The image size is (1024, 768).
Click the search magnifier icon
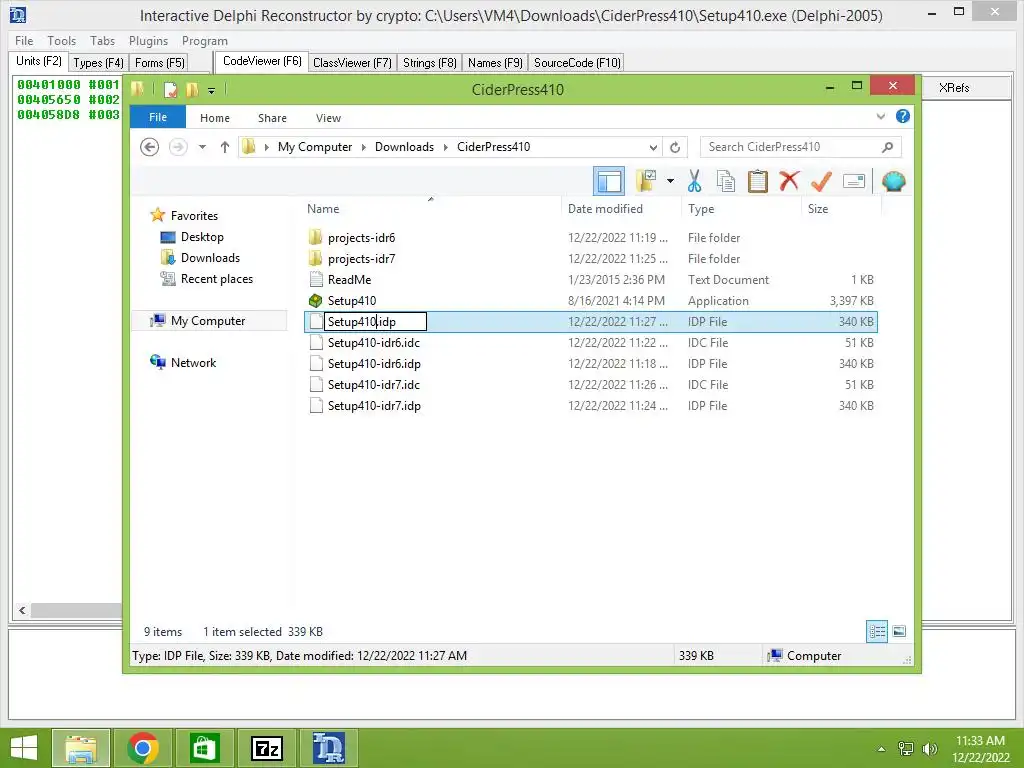[887, 147]
